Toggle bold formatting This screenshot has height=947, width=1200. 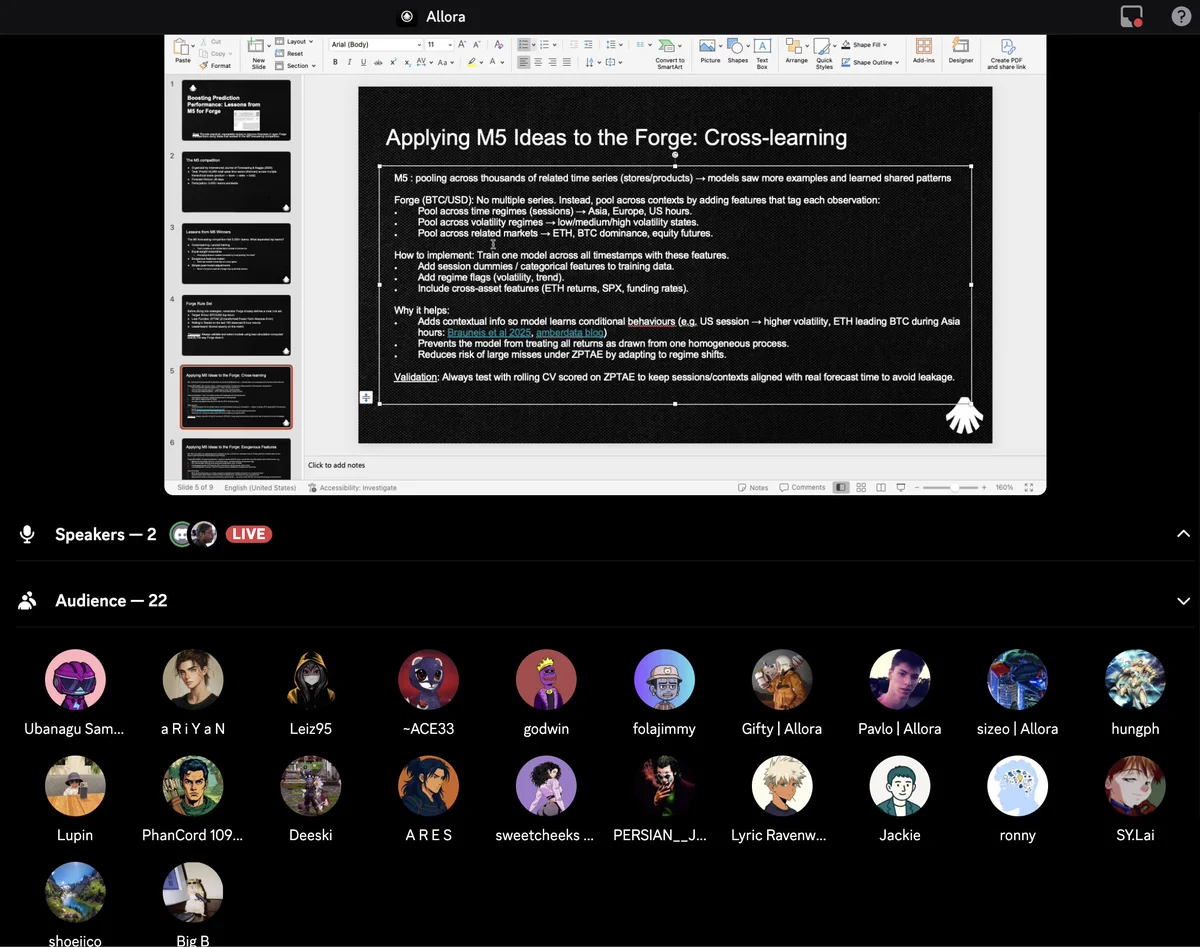point(335,63)
